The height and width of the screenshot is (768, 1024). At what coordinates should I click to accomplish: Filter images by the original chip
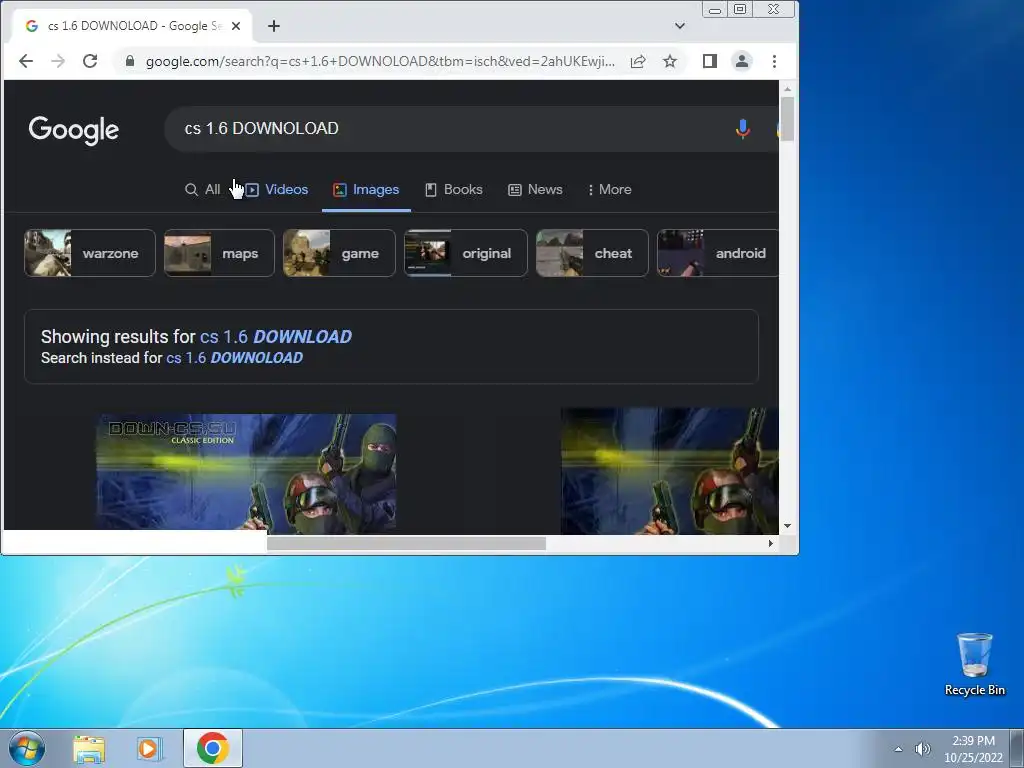click(466, 253)
